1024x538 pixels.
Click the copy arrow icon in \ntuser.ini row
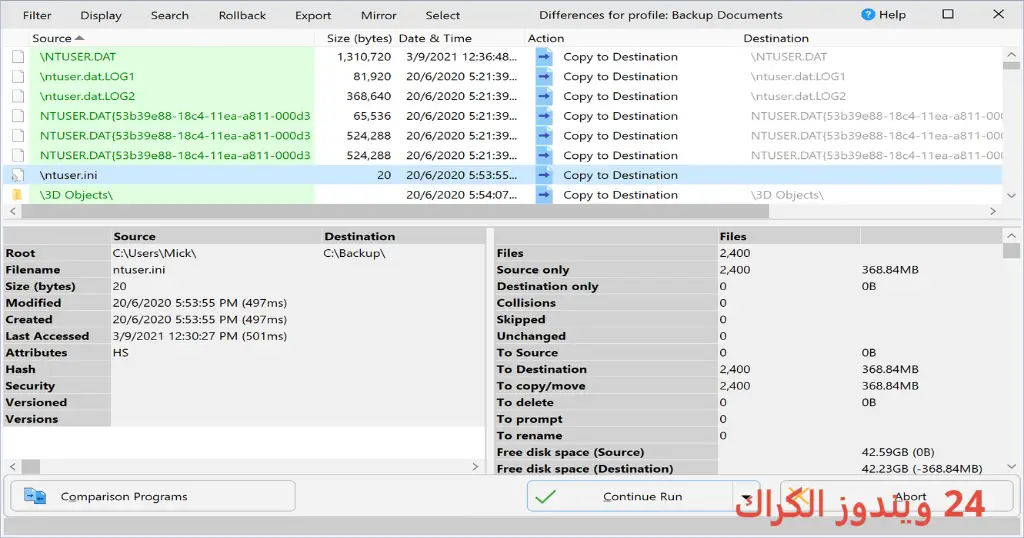544,175
